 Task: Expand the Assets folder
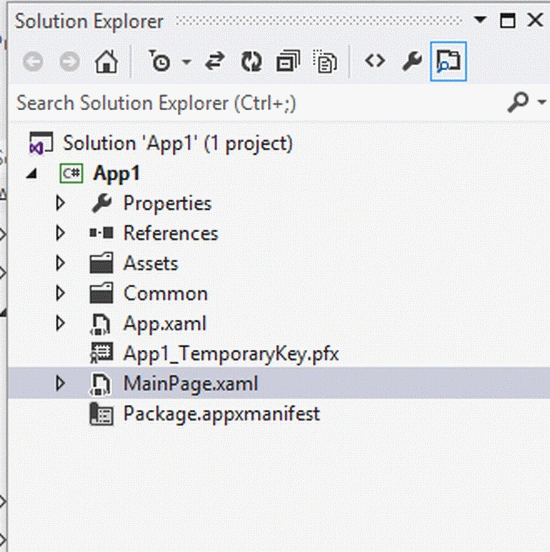click(x=60, y=263)
